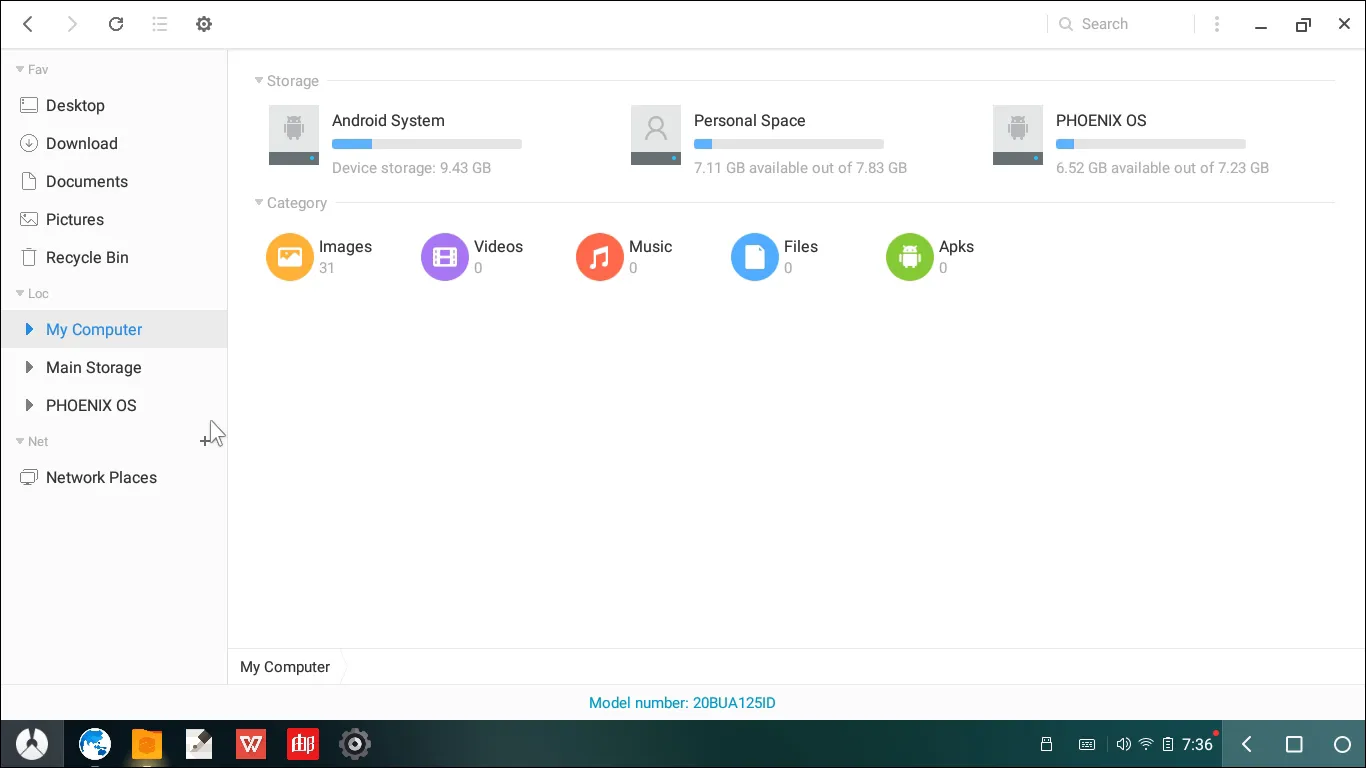Expand the My Computer tree arrow
The image size is (1366, 768).
coord(29,329)
